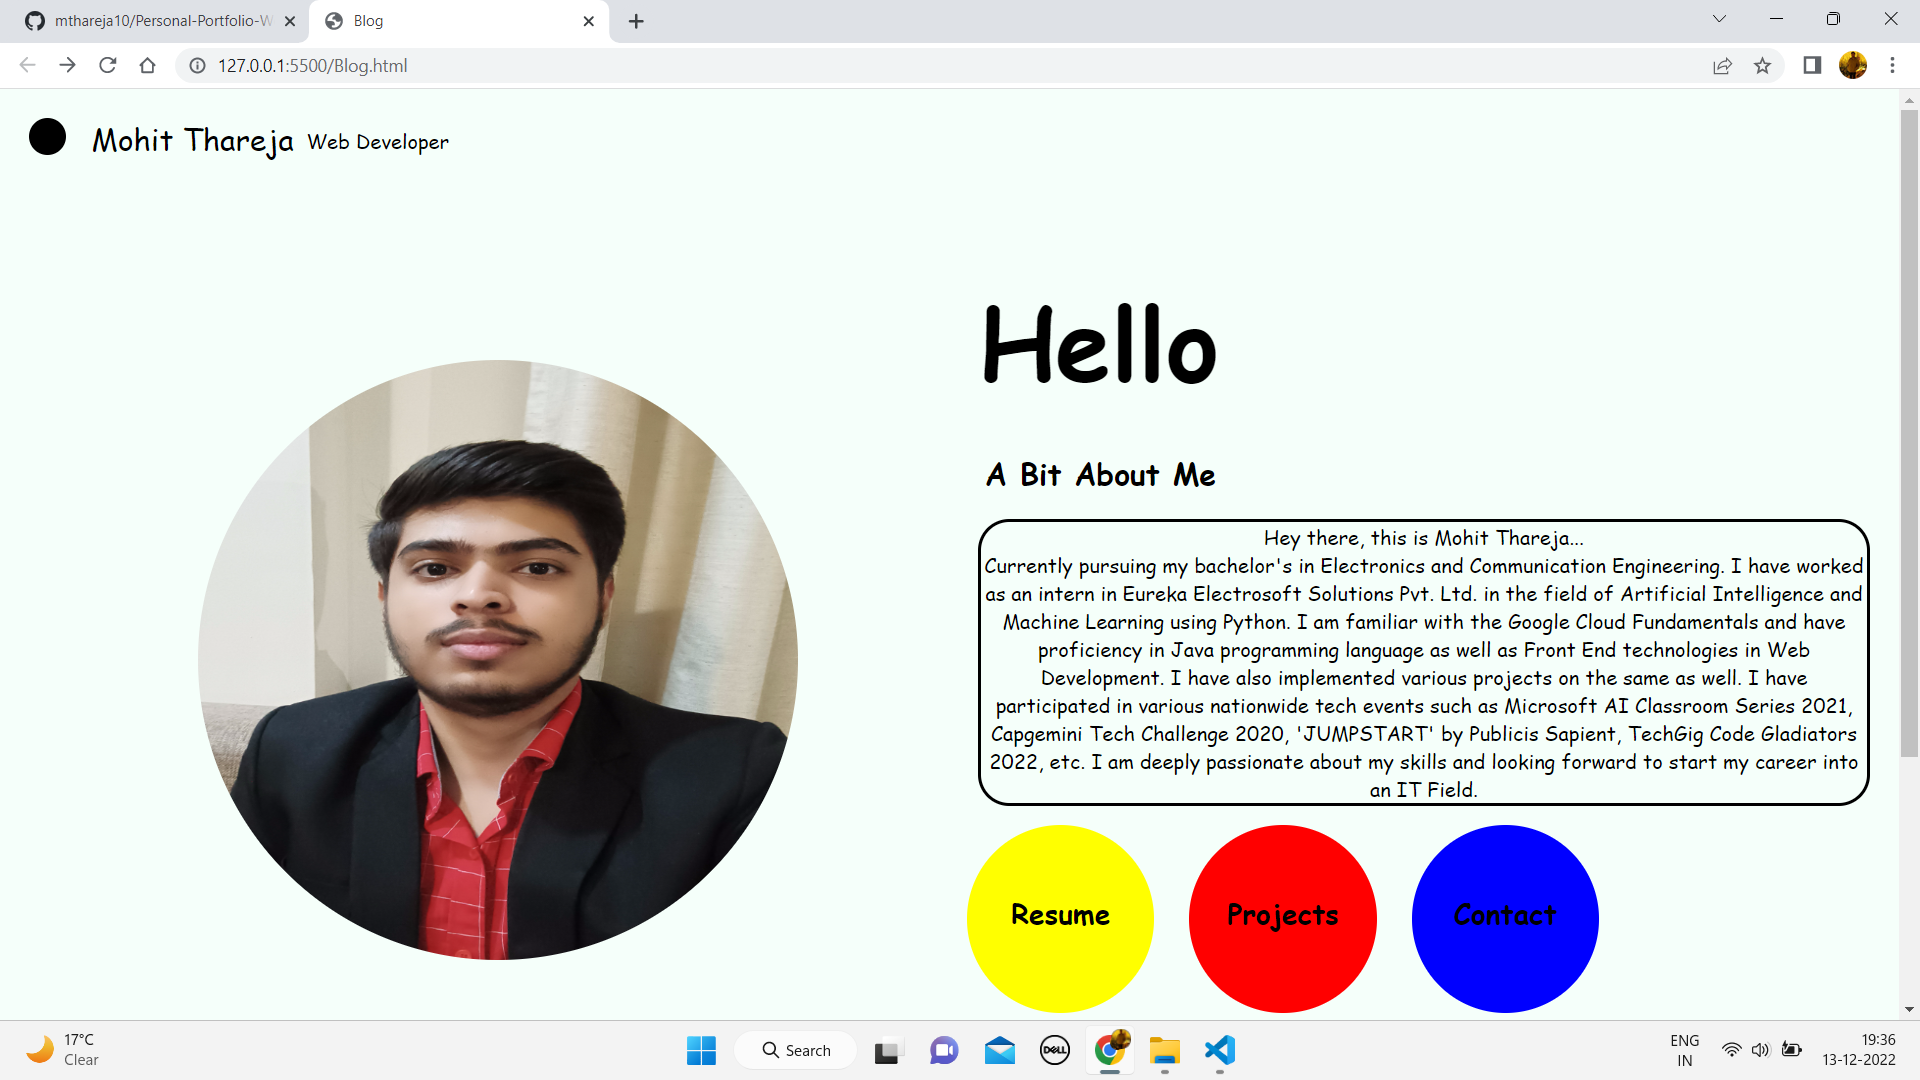Open the Wi-Fi network tray icon
The width and height of the screenshot is (1920, 1080).
coord(1731,1050)
